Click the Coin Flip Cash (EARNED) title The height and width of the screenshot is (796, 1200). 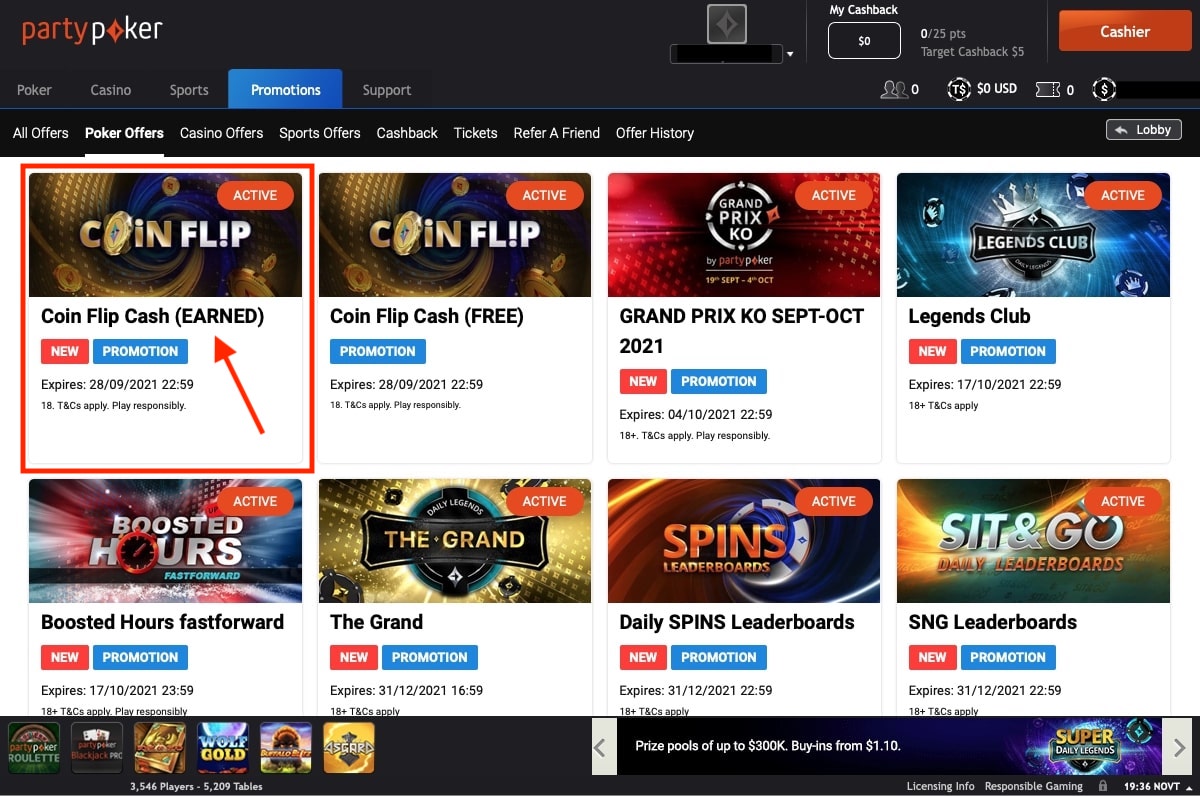[152, 316]
